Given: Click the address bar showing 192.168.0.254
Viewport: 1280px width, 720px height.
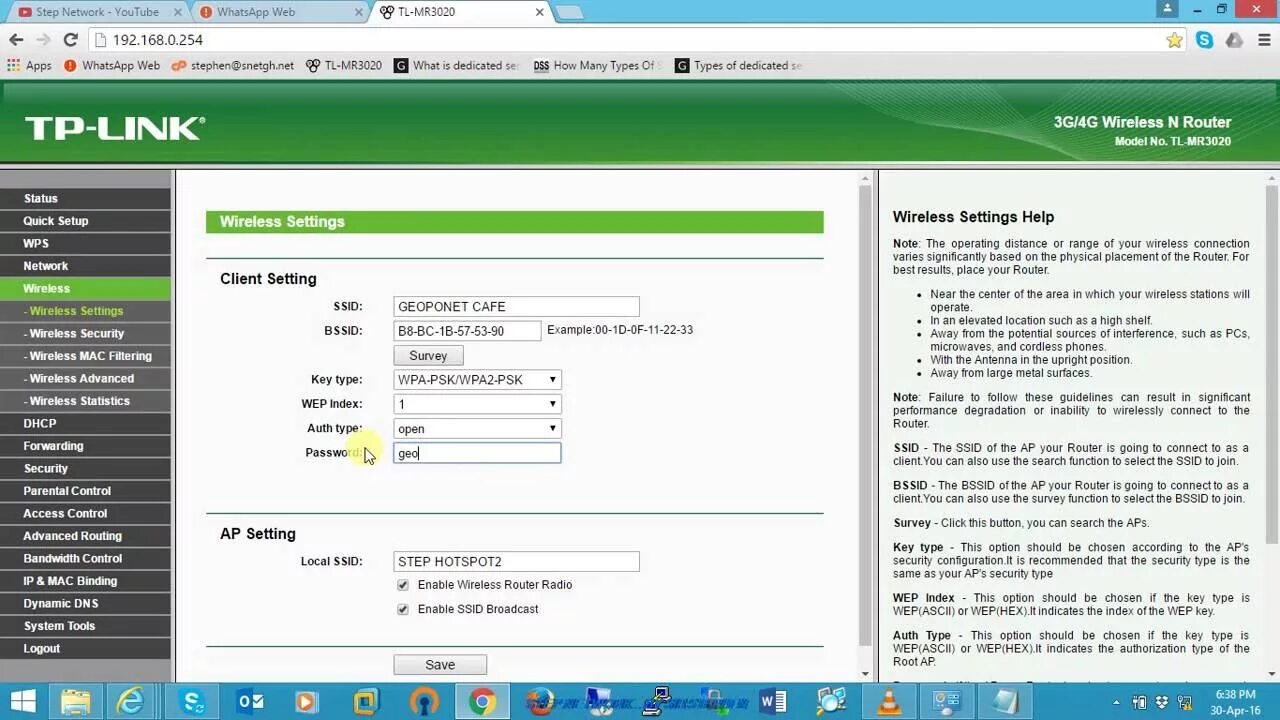Looking at the screenshot, I should pos(630,40).
